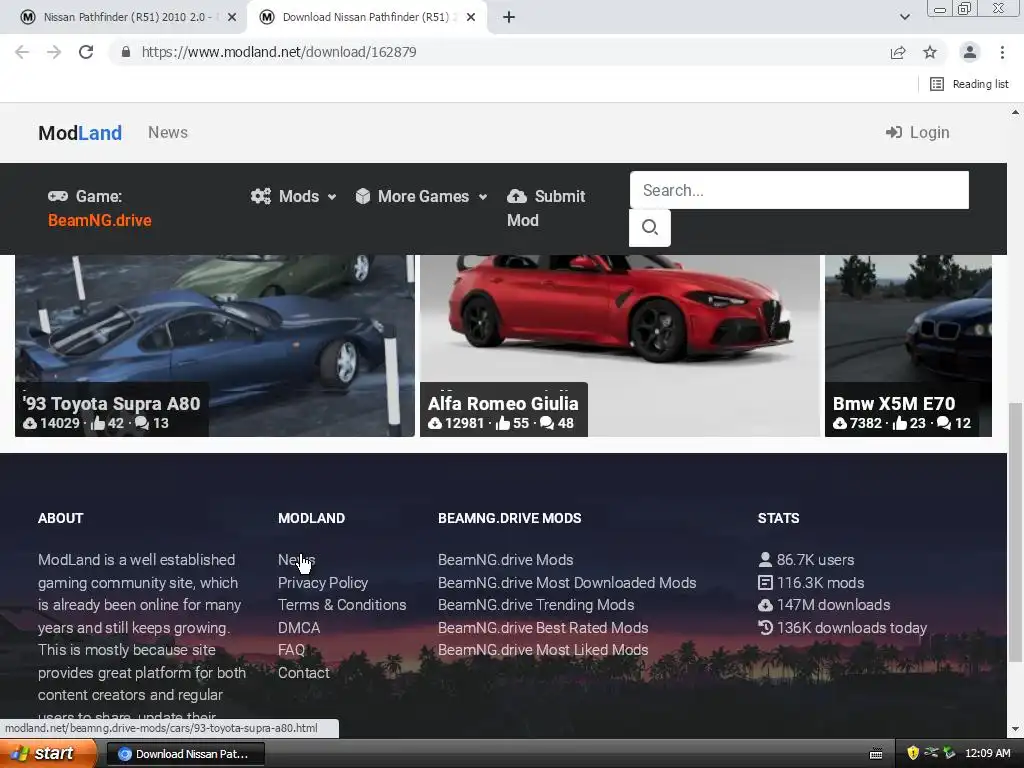This screenshot has height=768, width=1024.
Task: Open the browser profile avatar icon
Action: (x=970, y=52)
